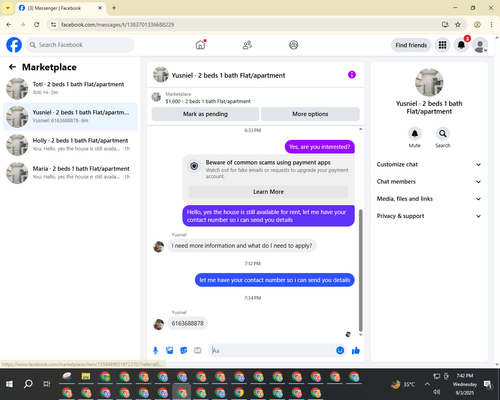The height and width of the screenshot is (400, 500).
Task: Open the account profile picture menu
Action: pos(480,45)
